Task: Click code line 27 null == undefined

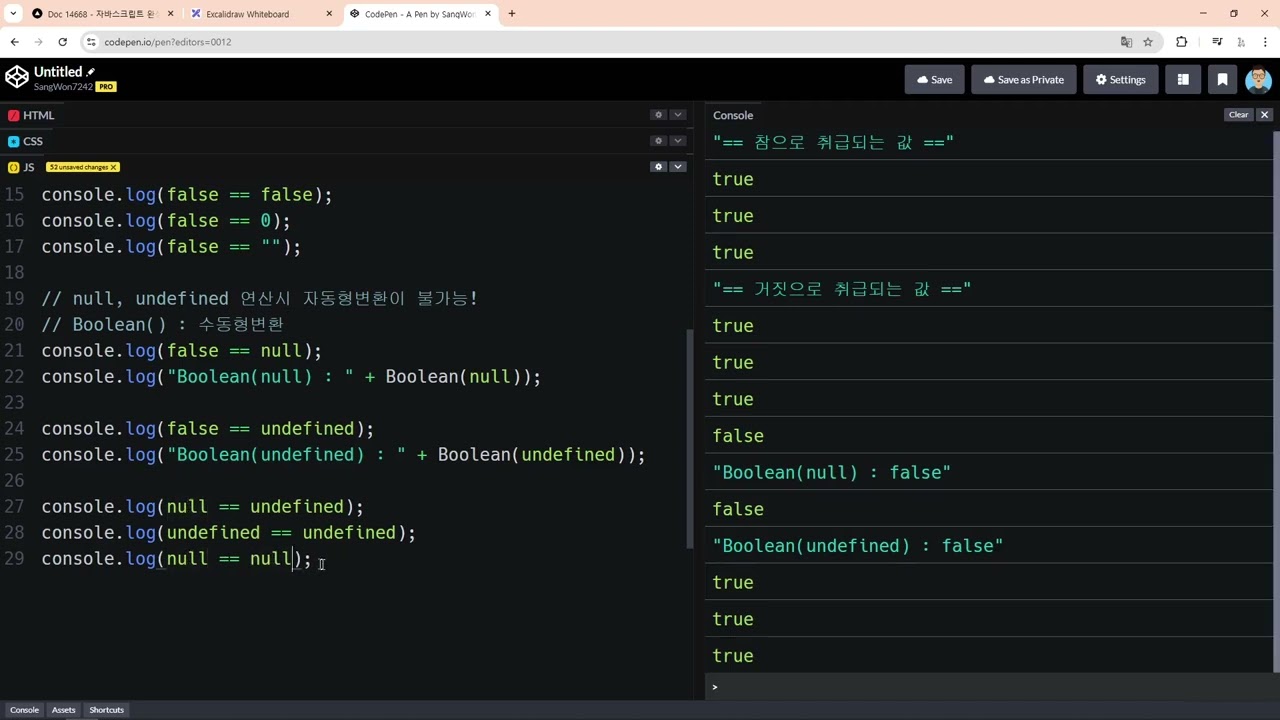Action: [203, 507]
